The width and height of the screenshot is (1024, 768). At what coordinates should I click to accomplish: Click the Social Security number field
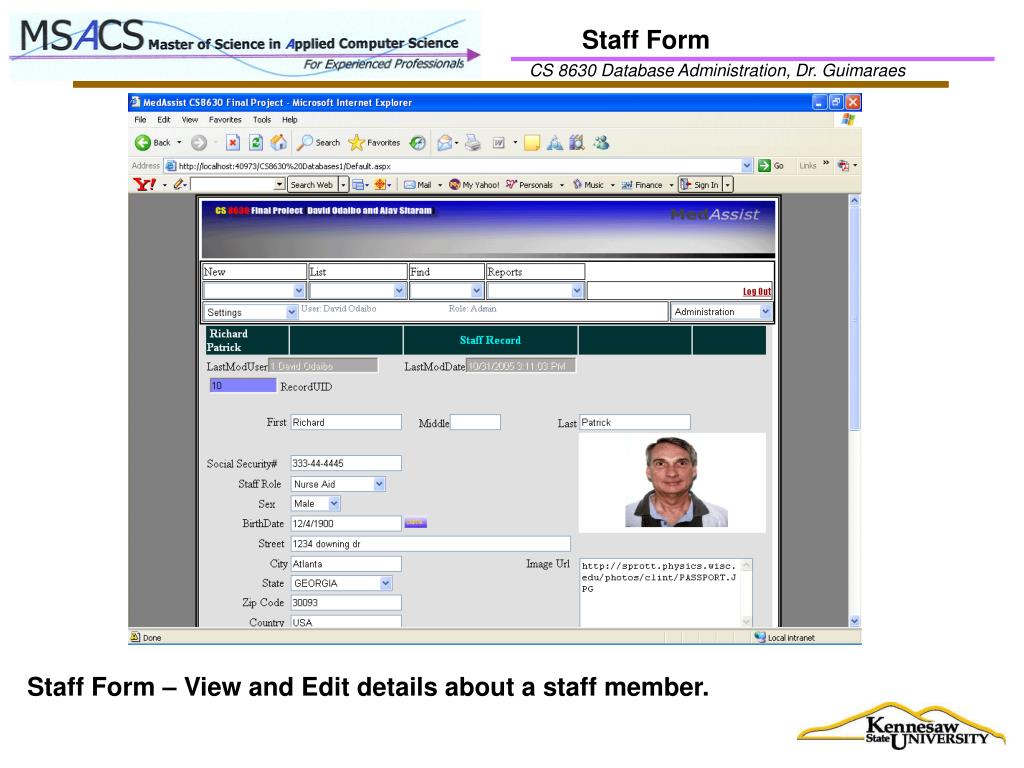point(346,463)
